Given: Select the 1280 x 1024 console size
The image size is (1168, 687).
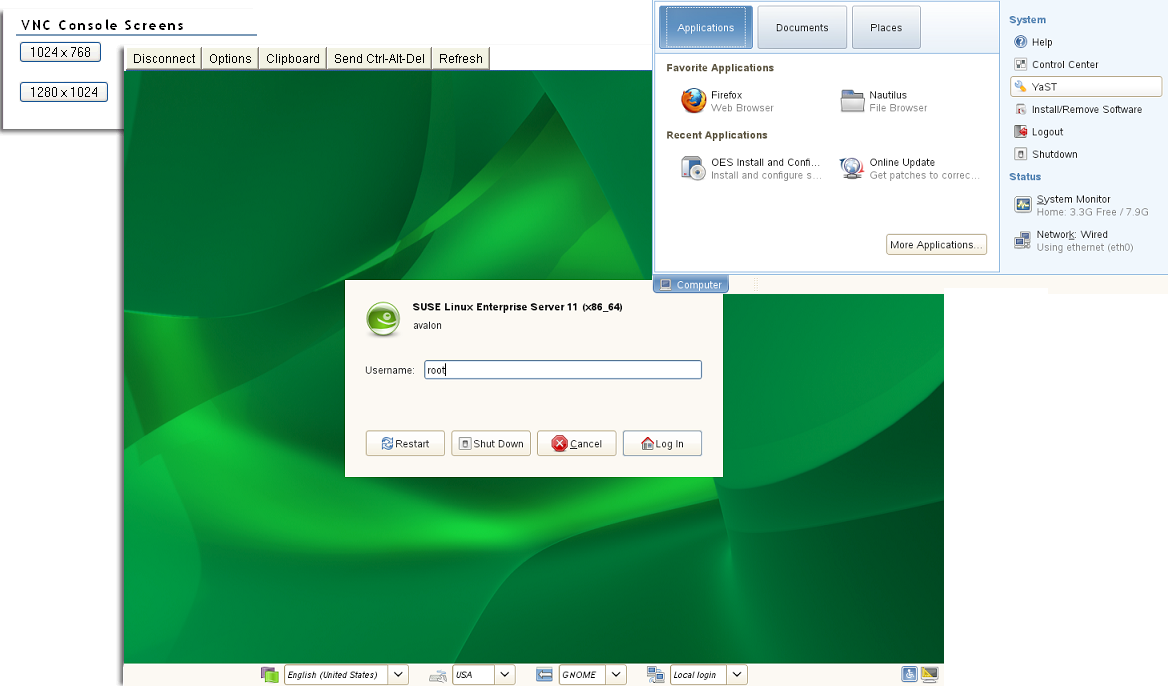Looking at the screenshot, I should 64,92.
